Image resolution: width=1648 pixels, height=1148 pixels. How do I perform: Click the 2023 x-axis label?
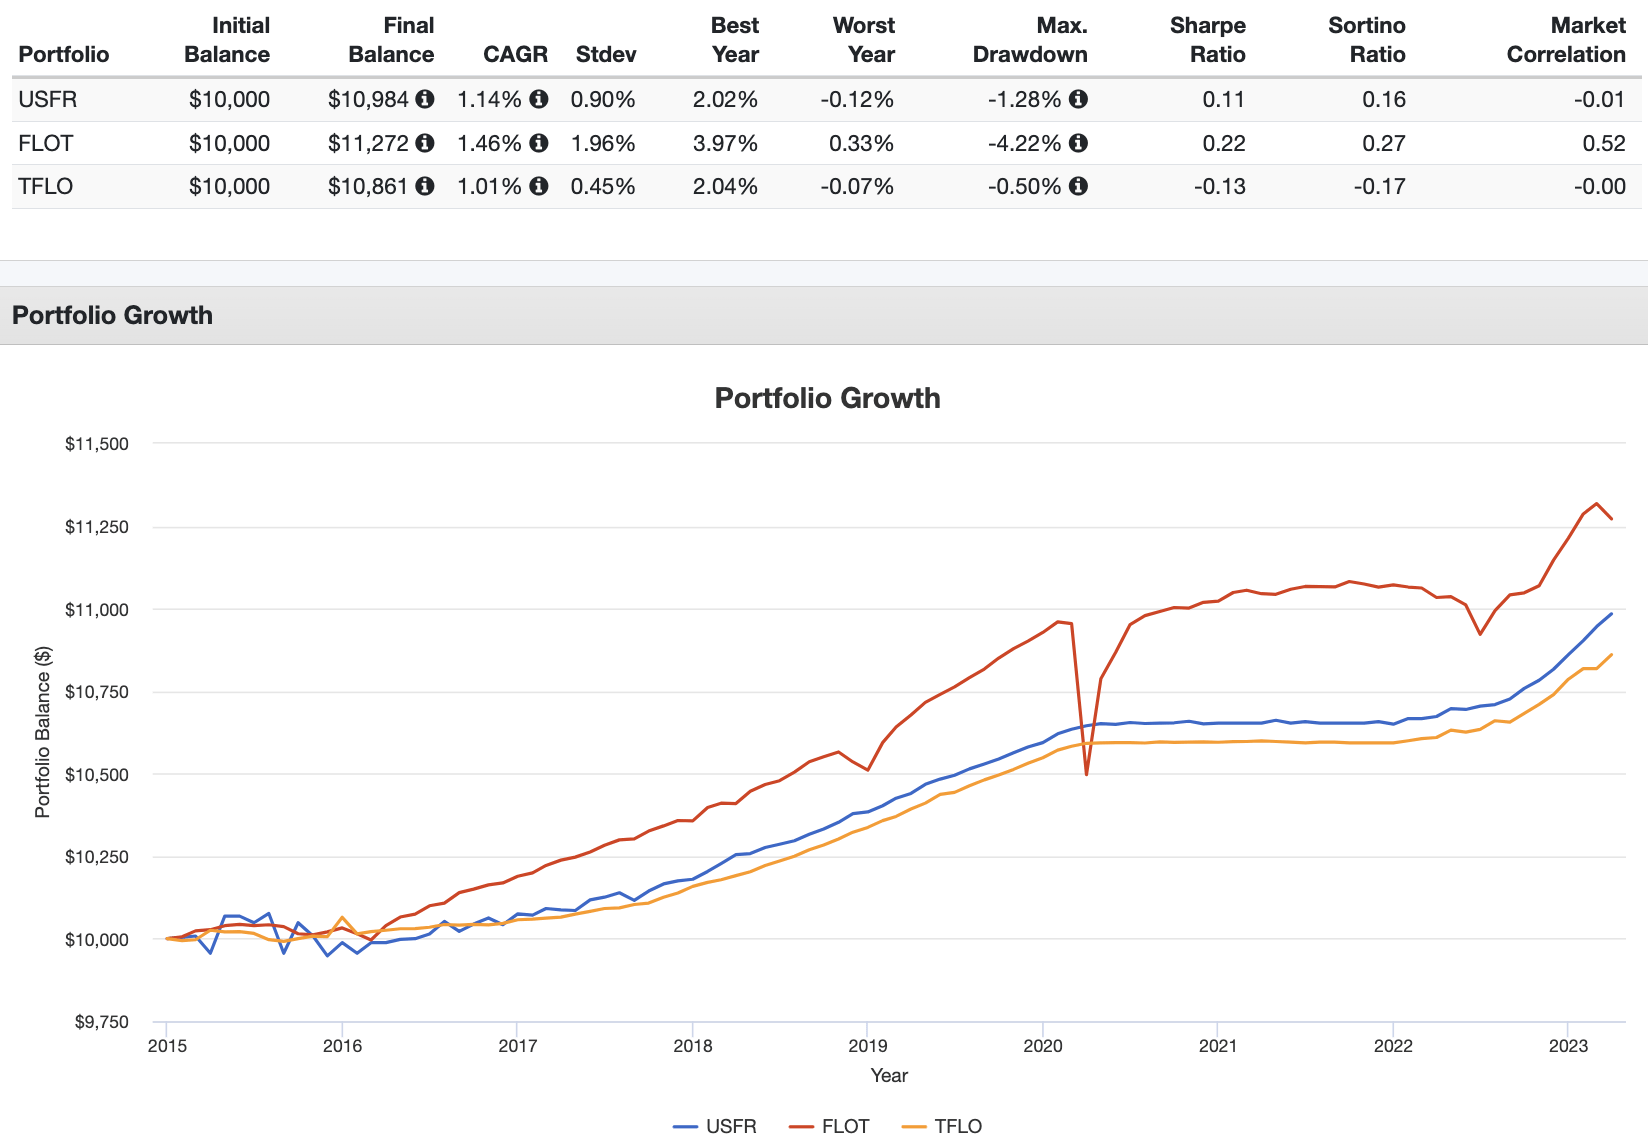pyautogui.click(x=1568, y=1046)
